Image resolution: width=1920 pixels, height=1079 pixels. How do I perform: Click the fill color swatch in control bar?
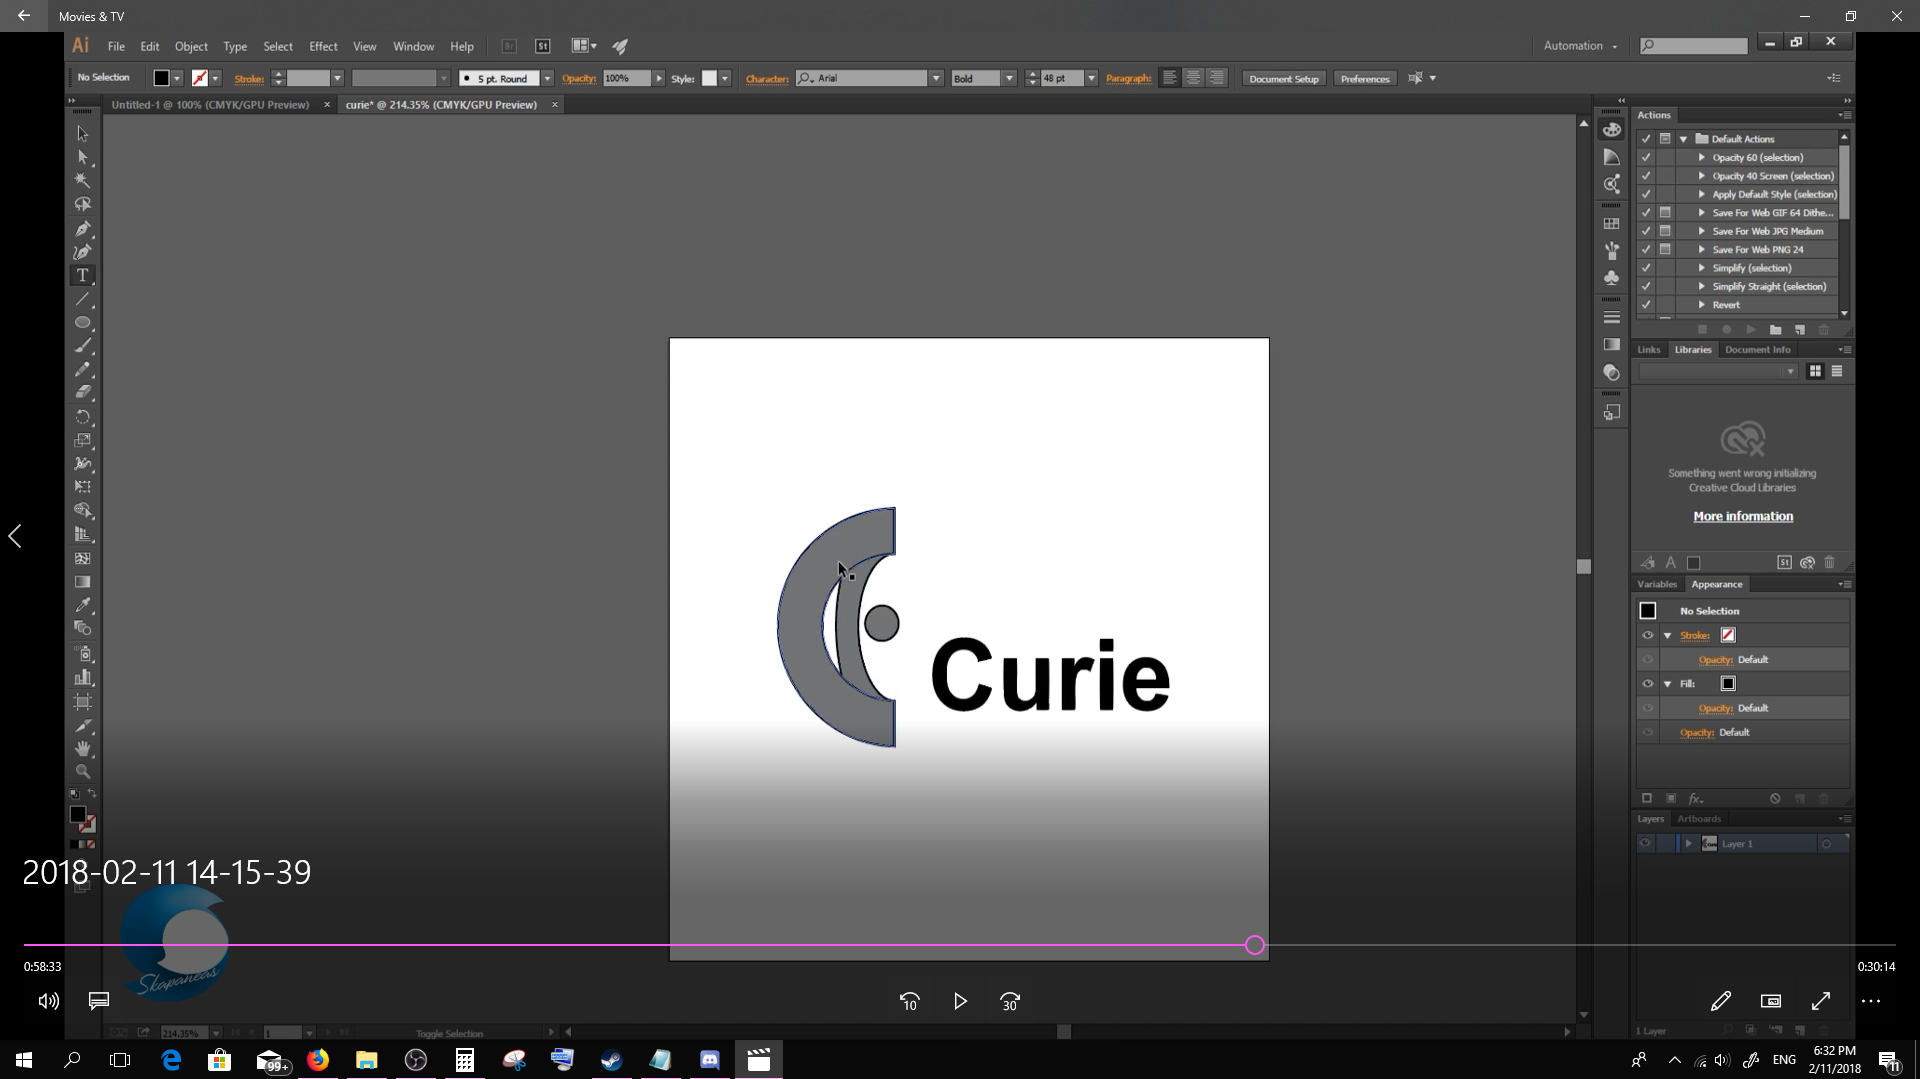point(161,78)
